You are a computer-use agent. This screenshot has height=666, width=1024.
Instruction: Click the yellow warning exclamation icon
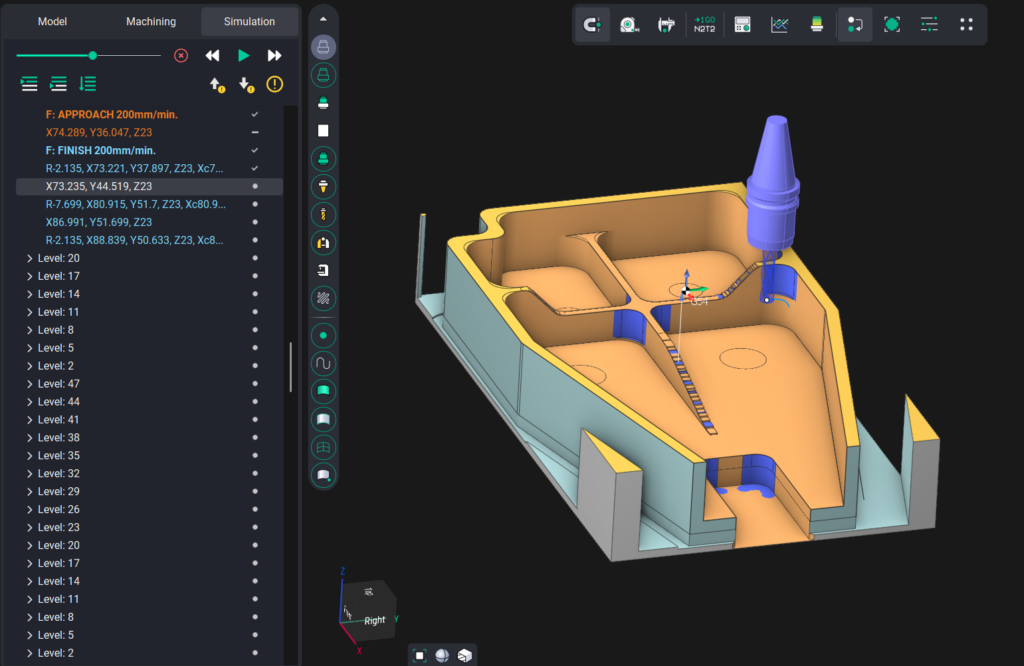point(275,85)
